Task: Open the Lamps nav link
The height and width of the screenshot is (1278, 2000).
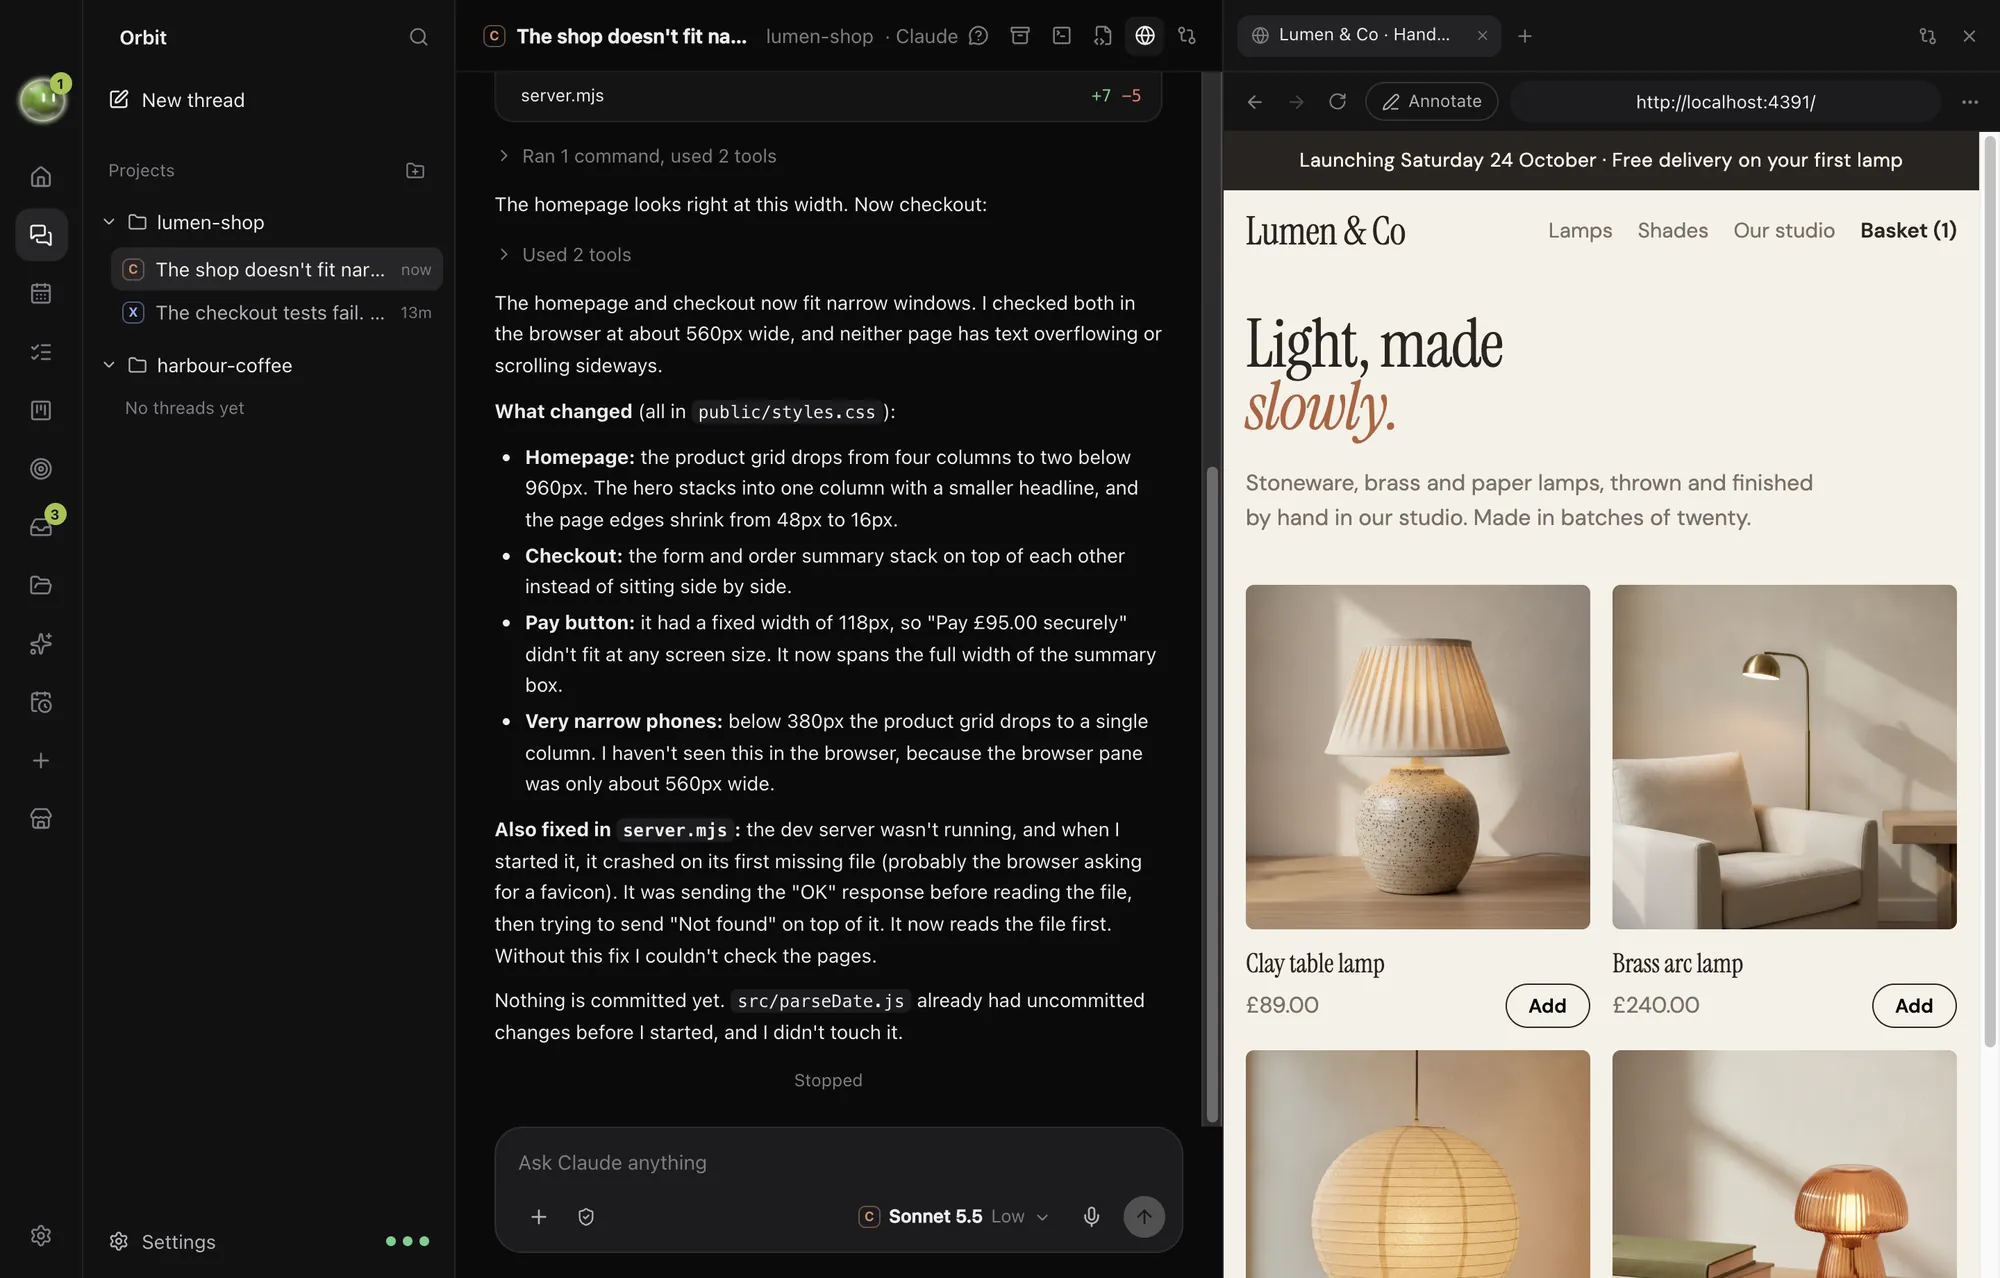Action: point(1580,231)
